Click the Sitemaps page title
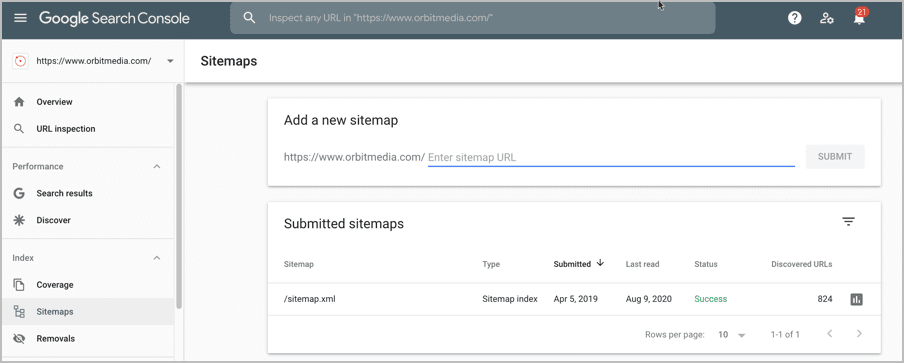904x363 pixels. pyautogui.click(x=229, y=61)
